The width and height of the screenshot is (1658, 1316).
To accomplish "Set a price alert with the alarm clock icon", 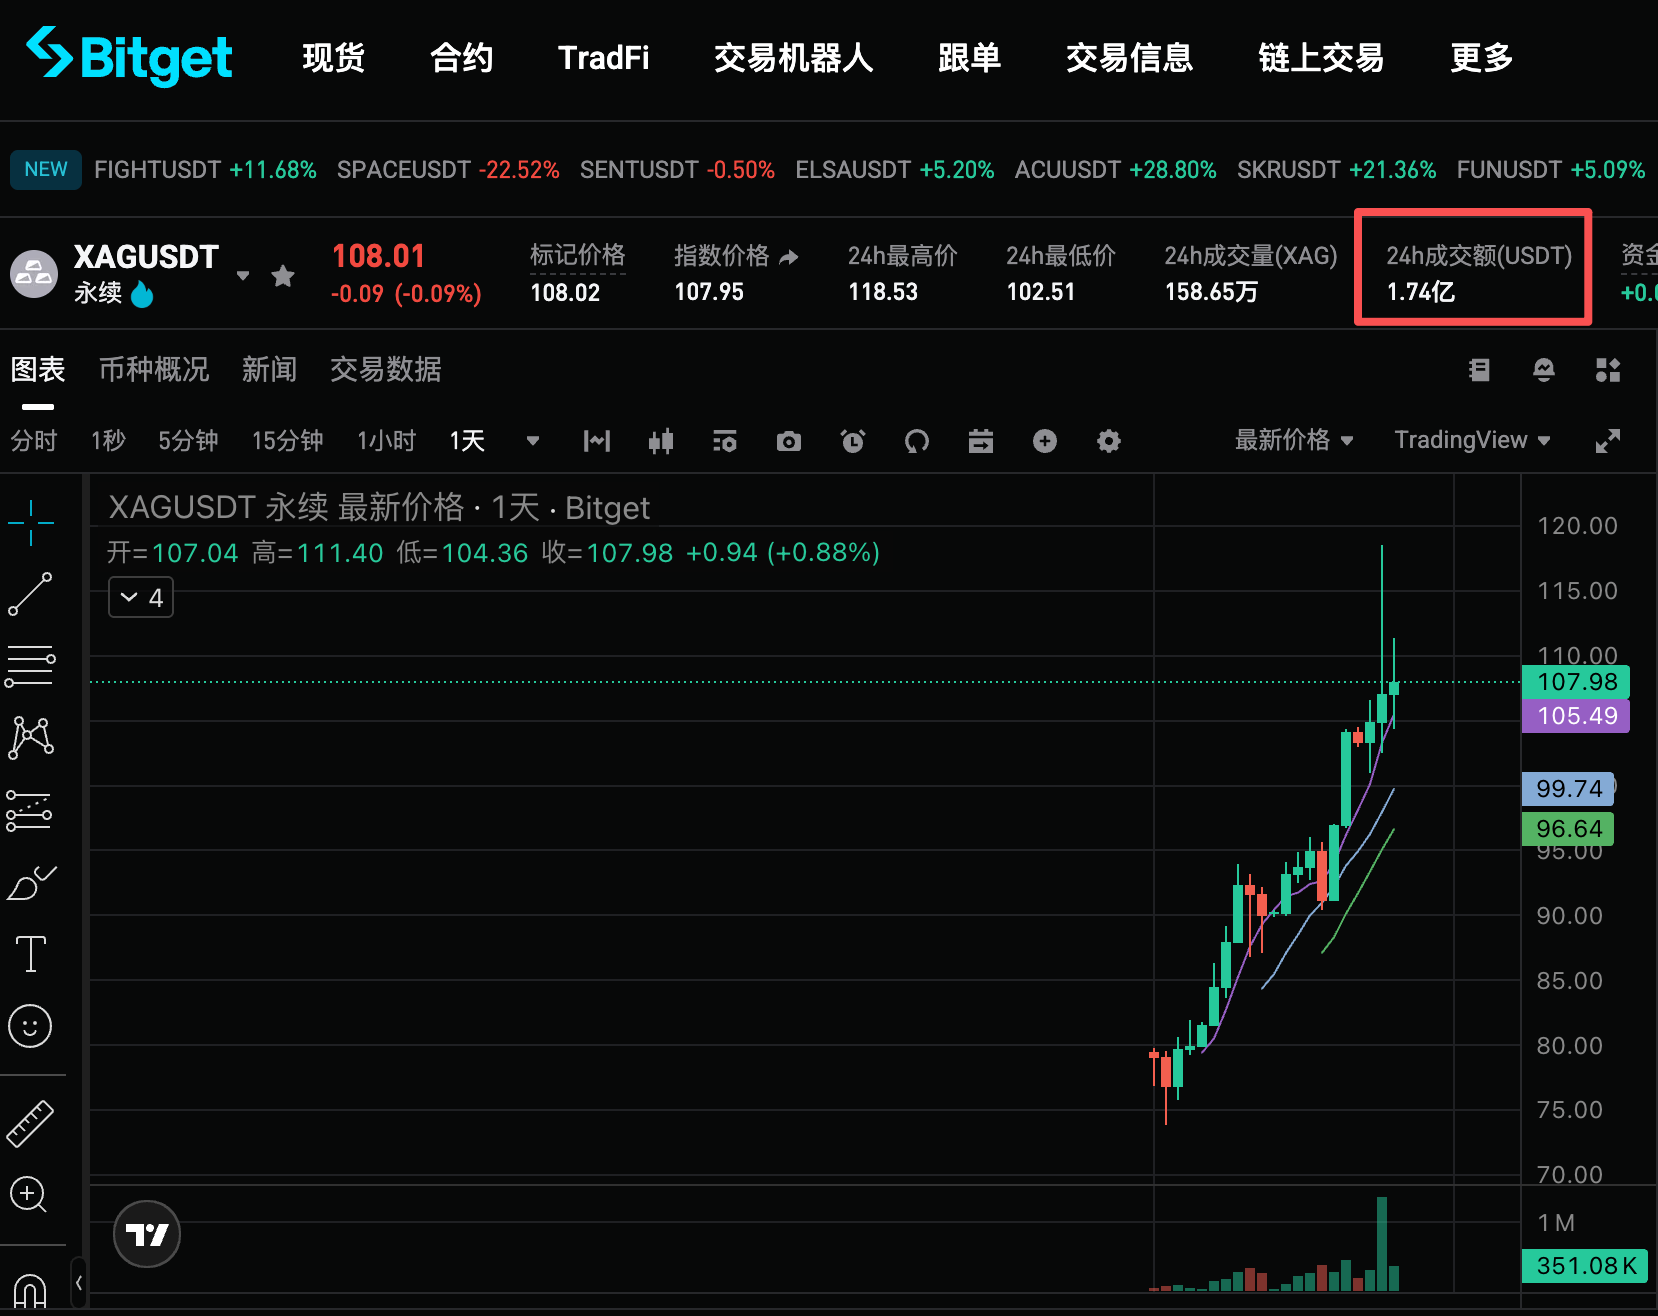I will click(853, 441).
